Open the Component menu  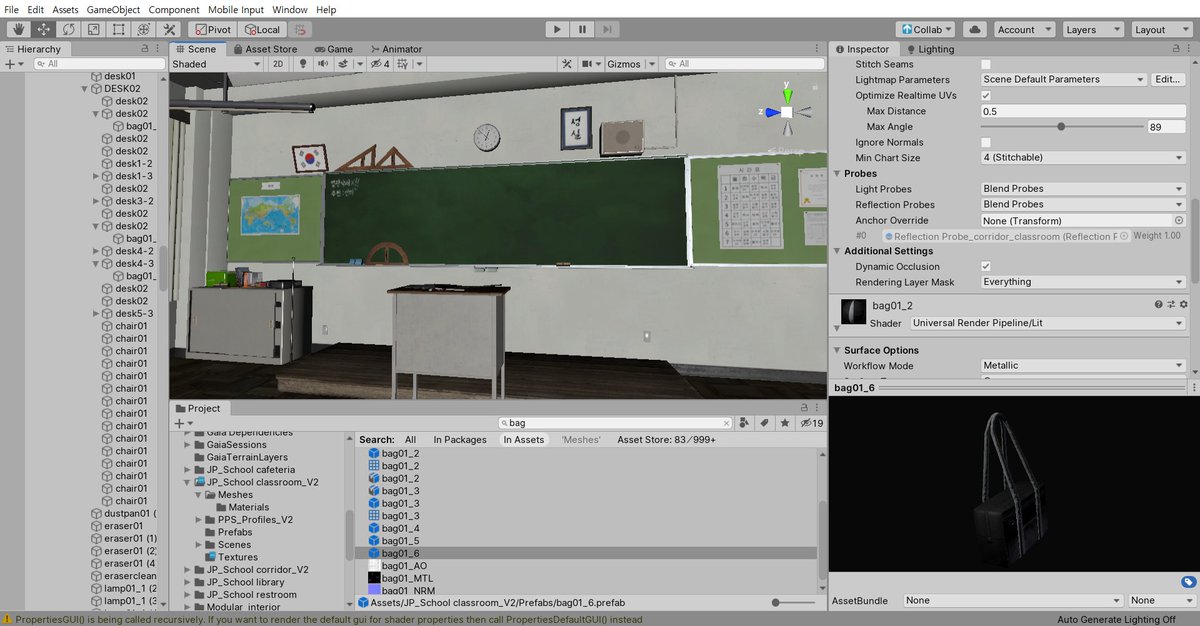[x=174, y=9]
